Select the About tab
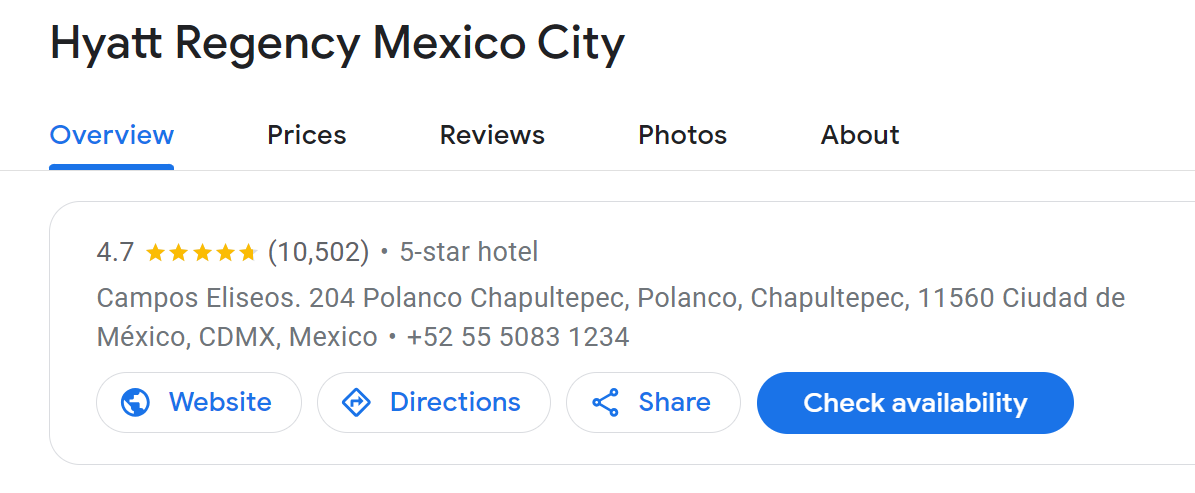Image resolution: width=1195 pixels, height=493 pixels. [x=860, y=135]
